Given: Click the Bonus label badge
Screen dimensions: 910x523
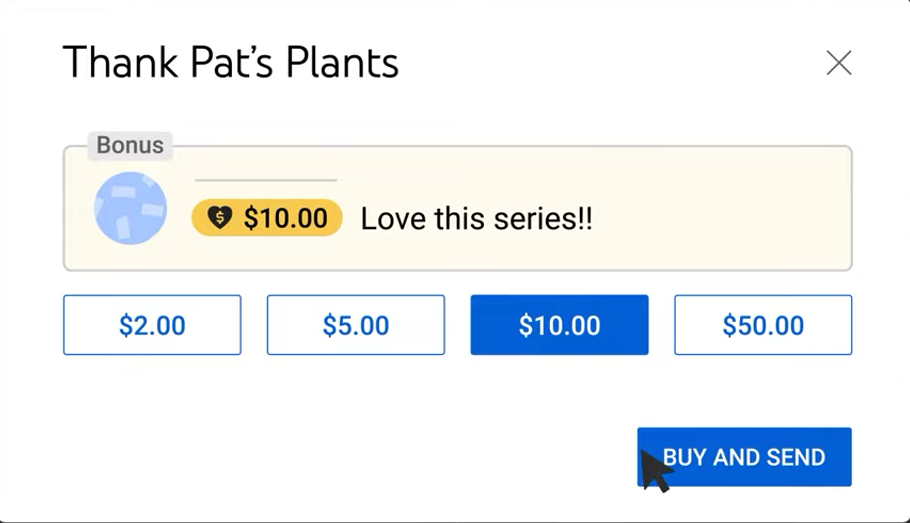Looking at the screenshot, I should (130, 145).
